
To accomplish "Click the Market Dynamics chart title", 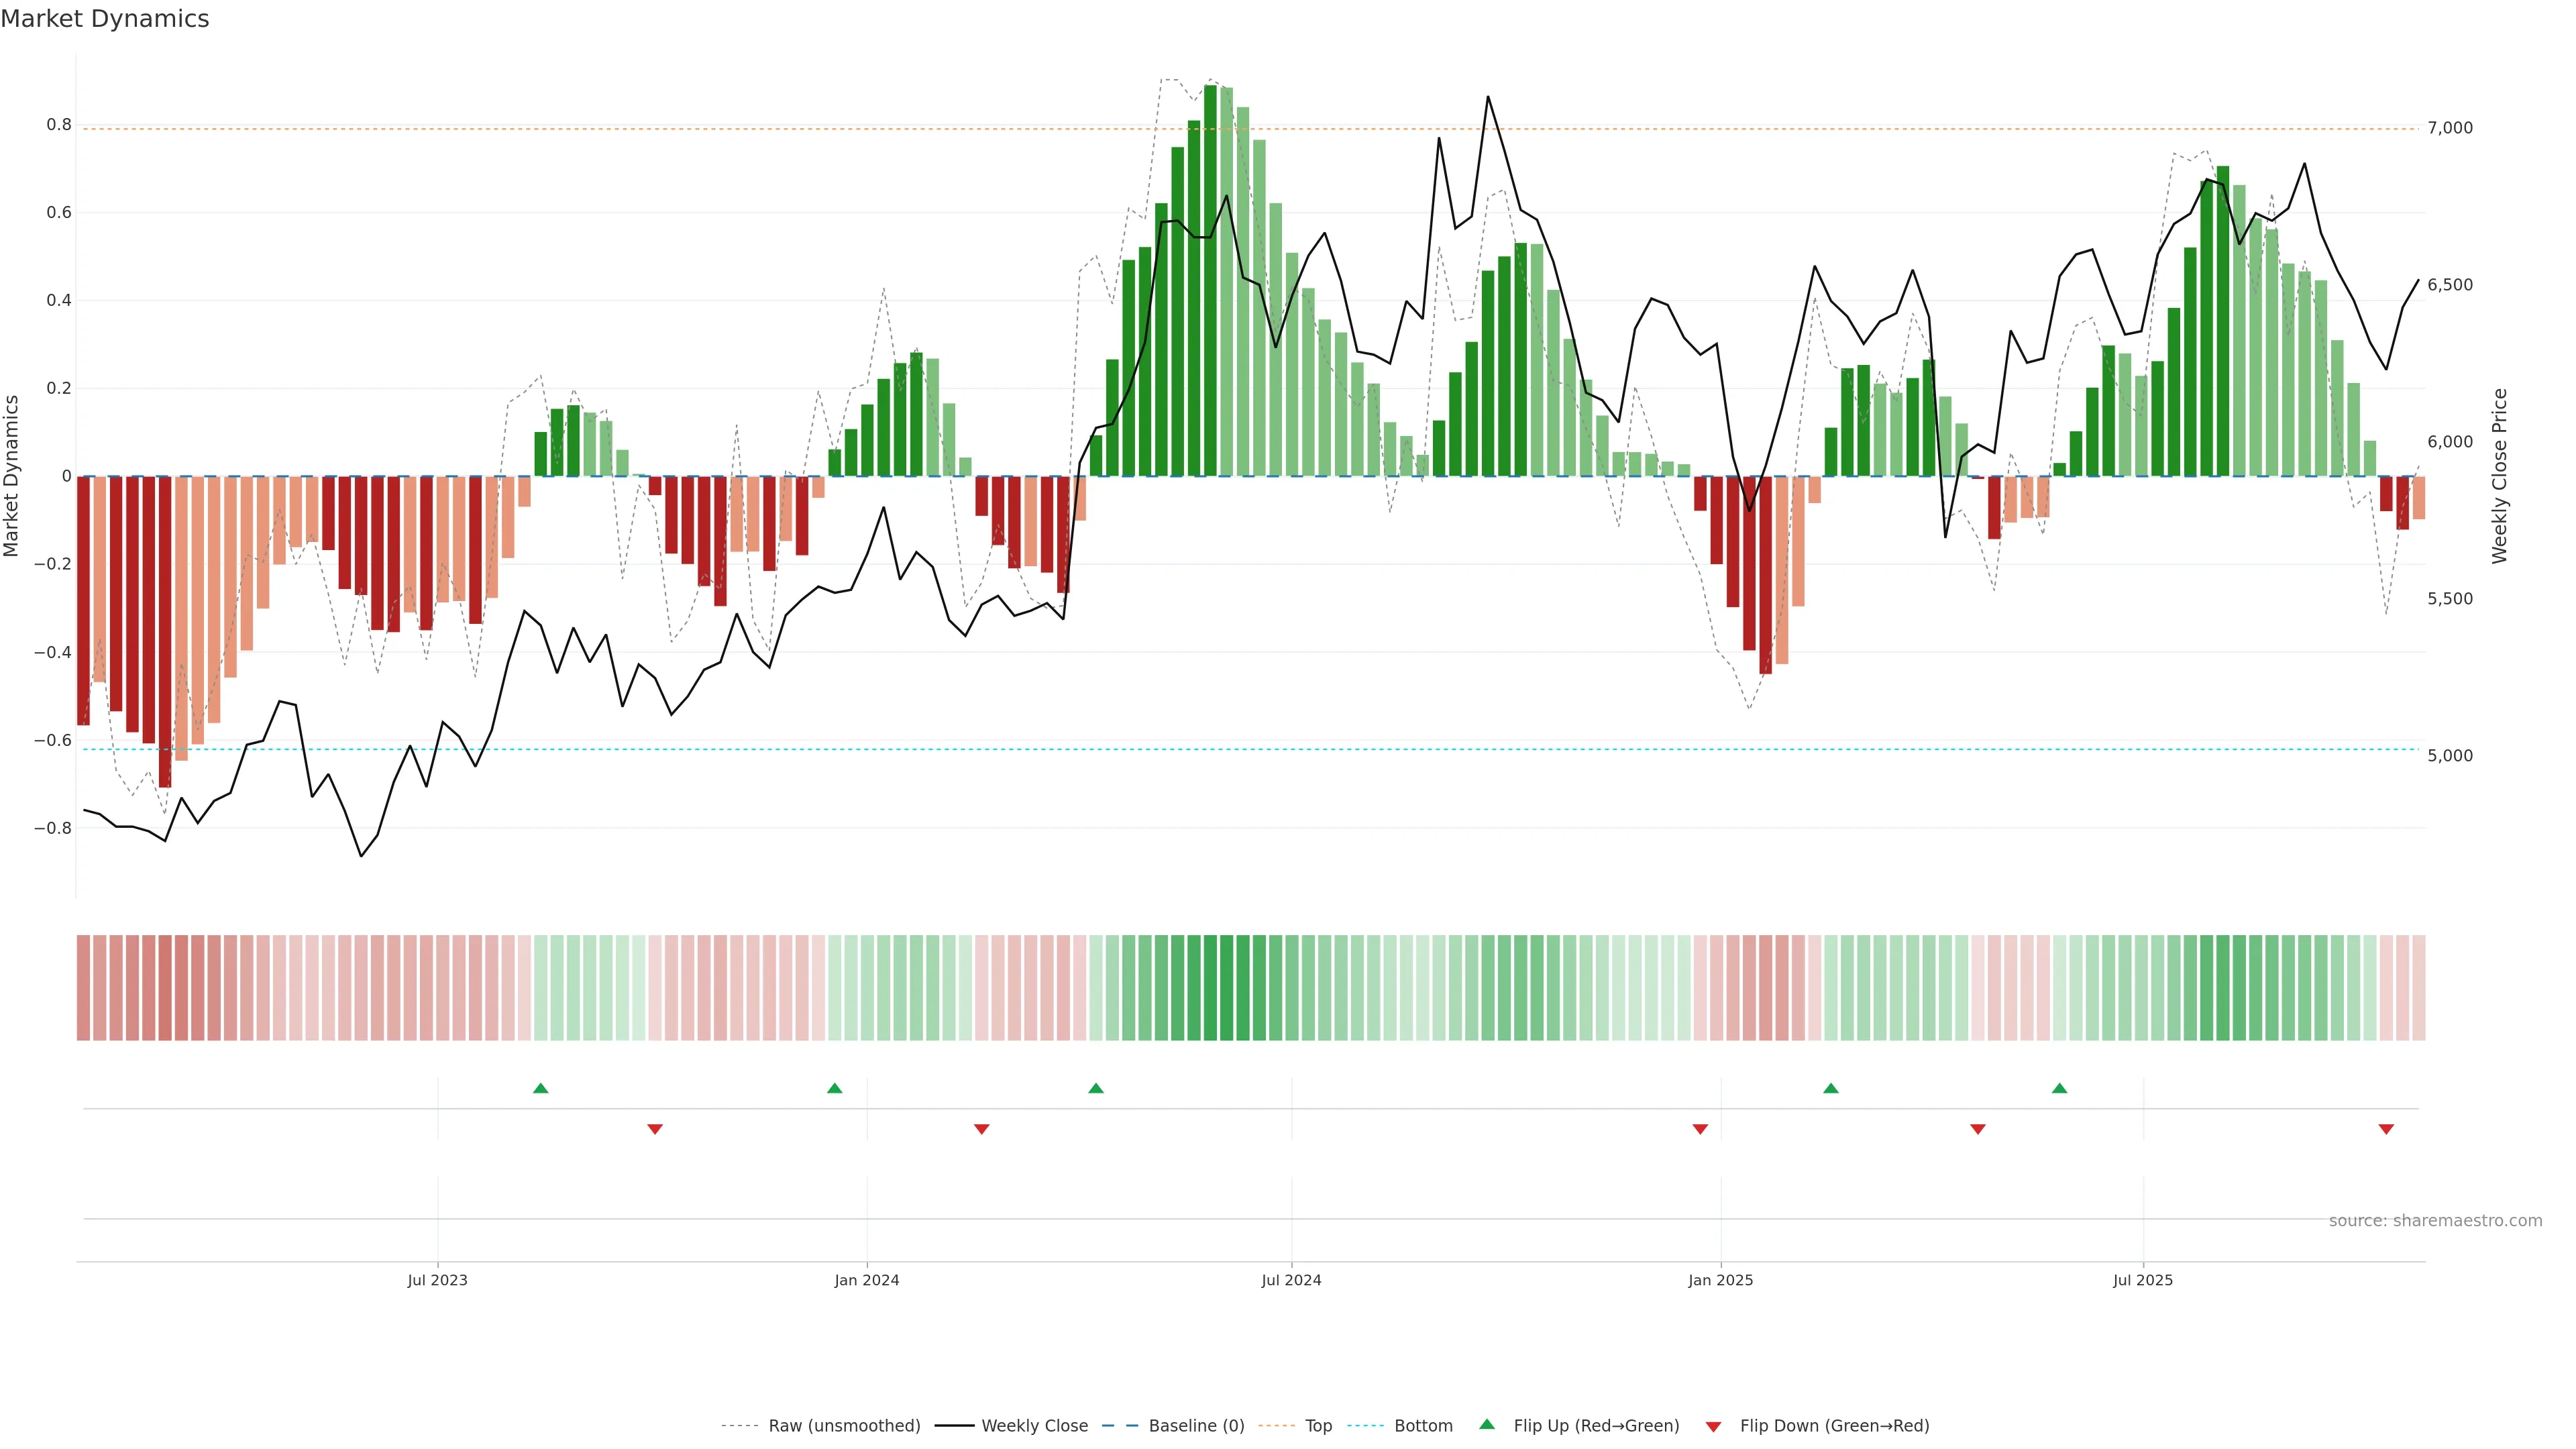I will (105, 19).
